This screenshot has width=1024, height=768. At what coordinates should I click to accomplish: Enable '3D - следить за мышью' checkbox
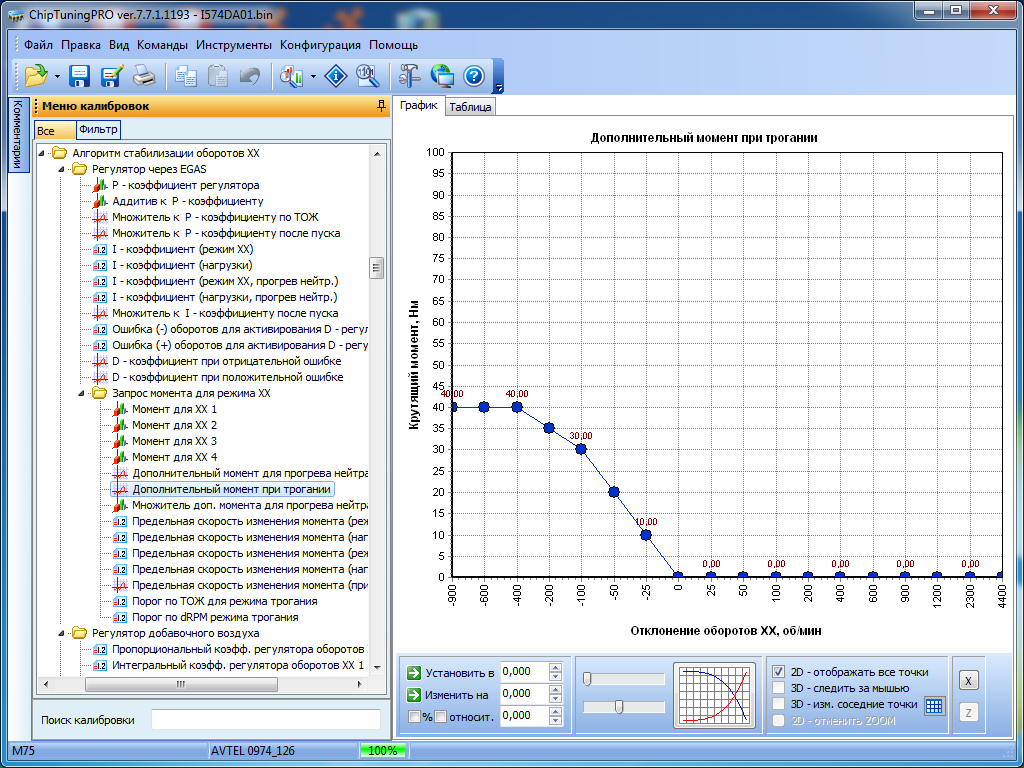click(x=779, y=688)
